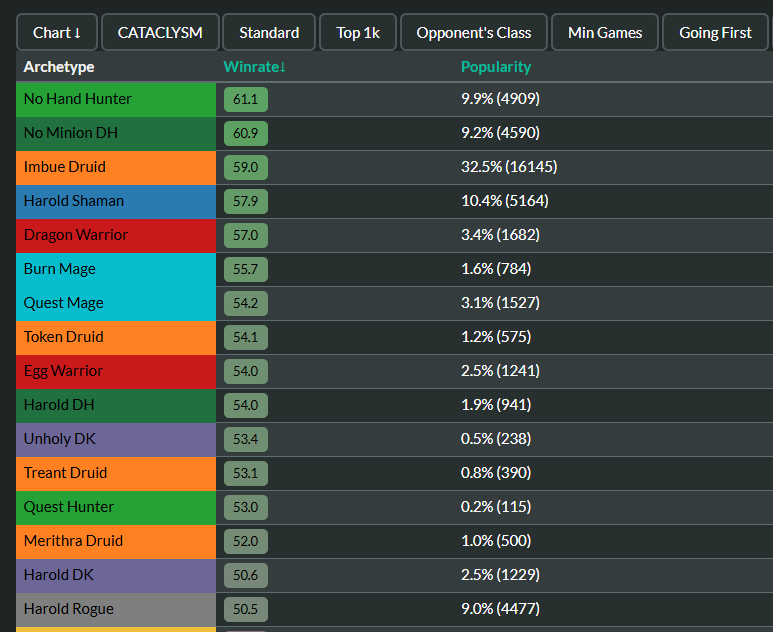Open the Quest Hunter archetype
The height and width of the screenshot is (632, 773).
pos(116,508)
